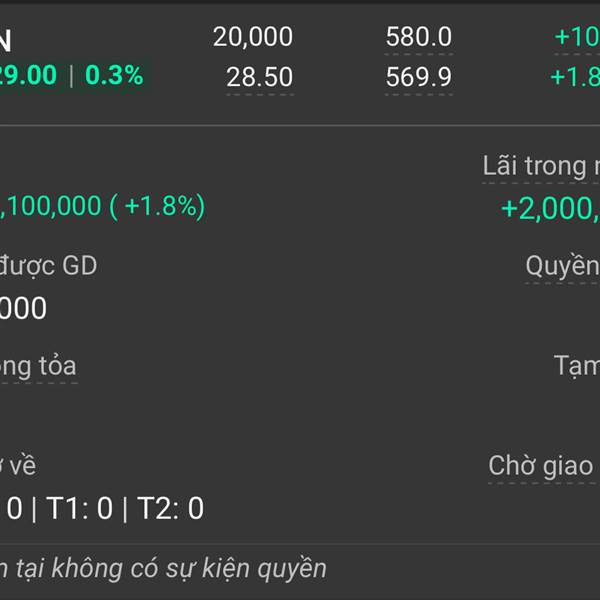Tap the 0.3% price change
This screenshot has height=600, width=600.
(x=113, y=76)
